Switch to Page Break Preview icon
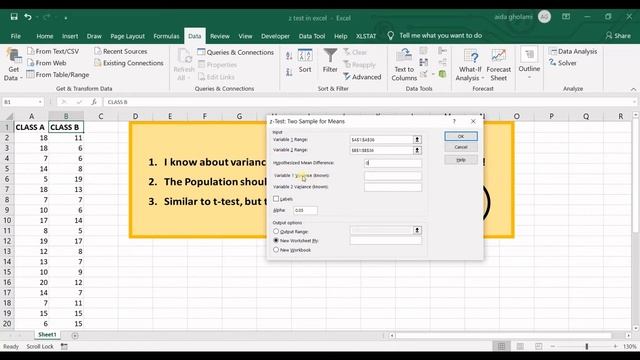The height and width of the screenshot is (360, 640). [x=538, y=346]
